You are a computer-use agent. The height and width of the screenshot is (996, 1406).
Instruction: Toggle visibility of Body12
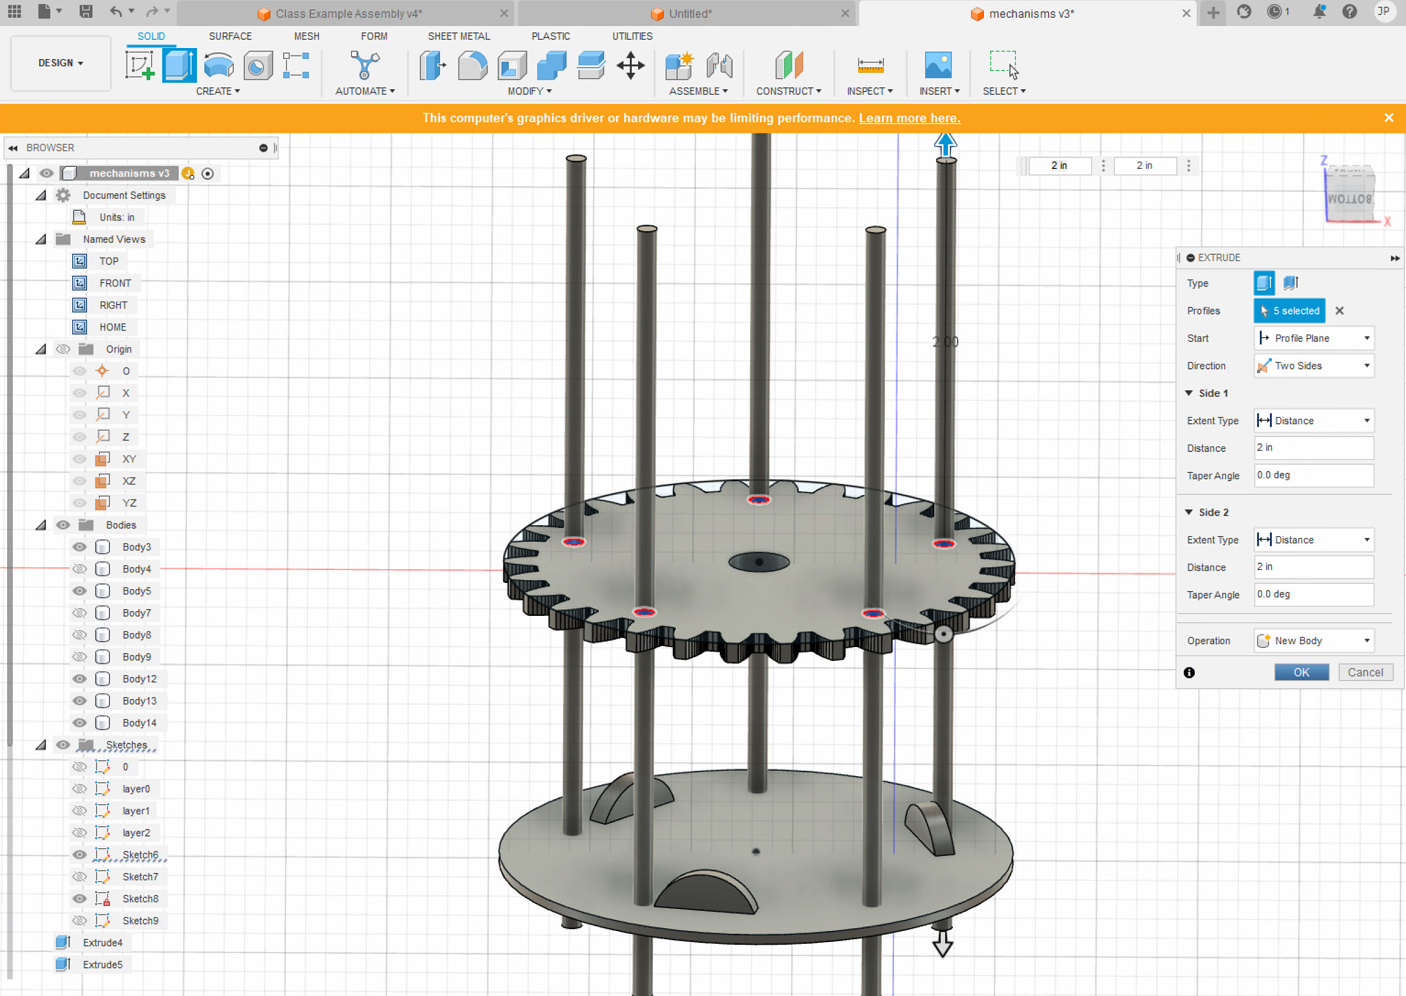80,679
